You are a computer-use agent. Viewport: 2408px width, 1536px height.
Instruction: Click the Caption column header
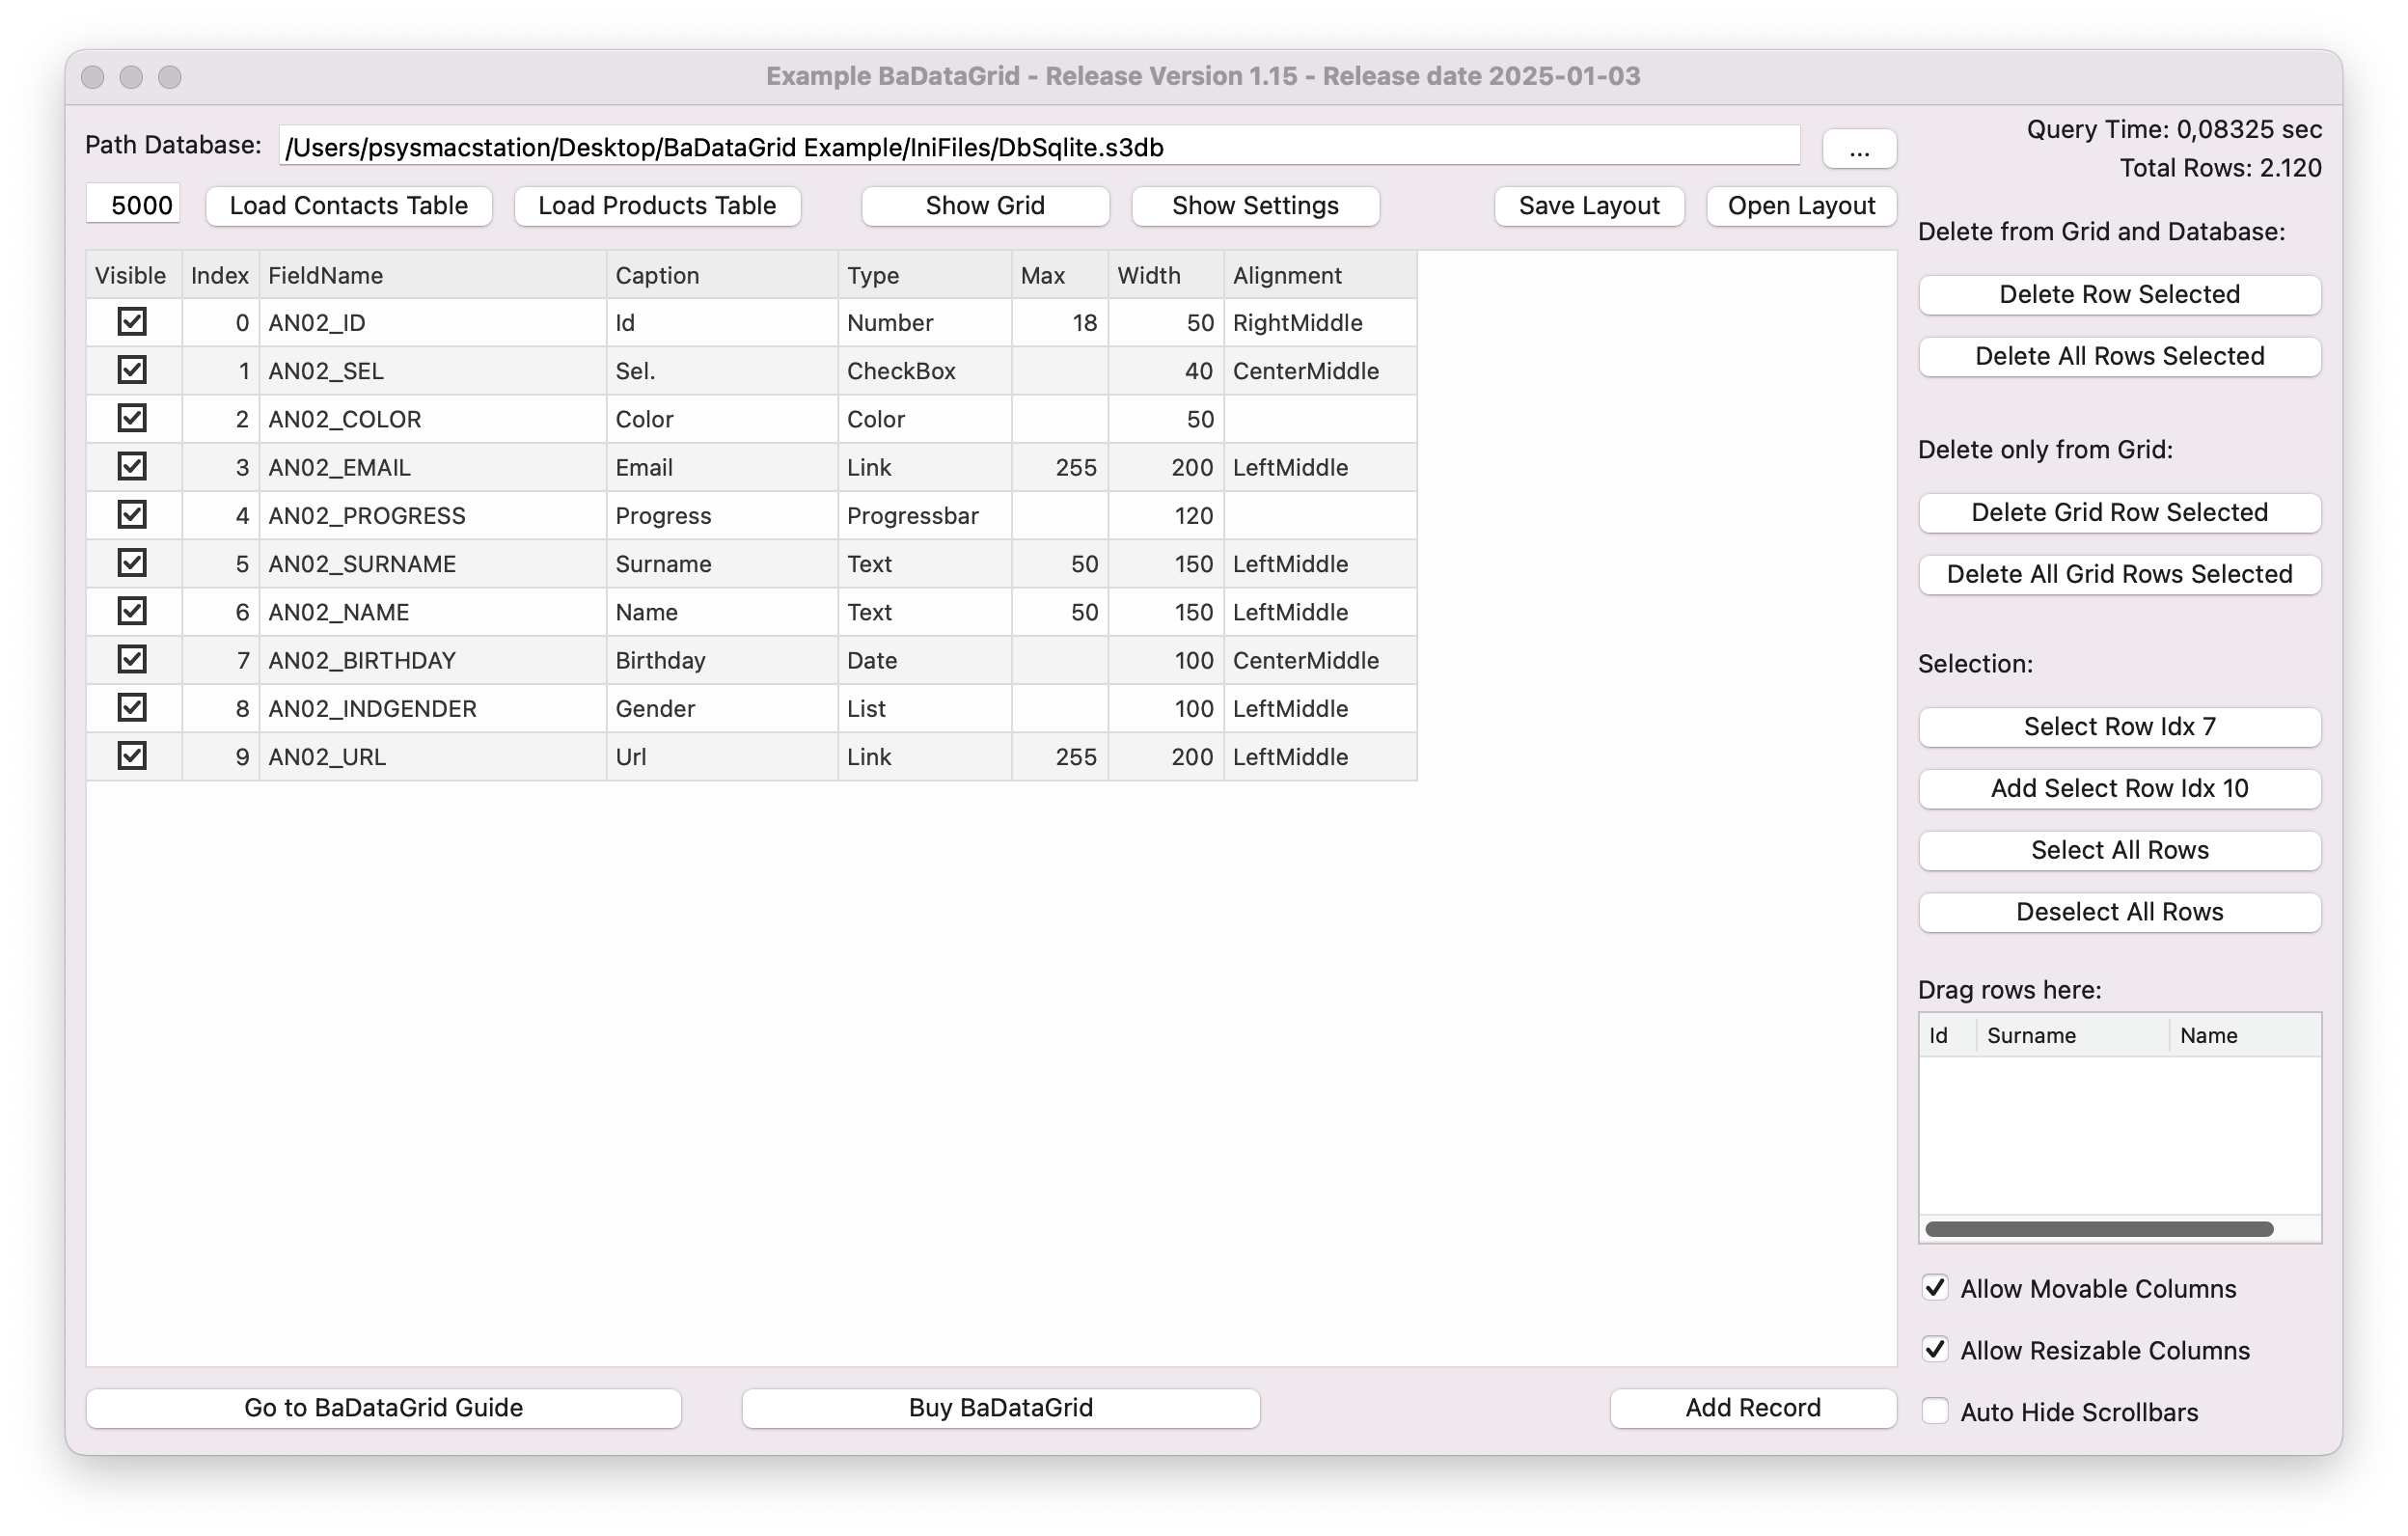(x=722, y=275)
